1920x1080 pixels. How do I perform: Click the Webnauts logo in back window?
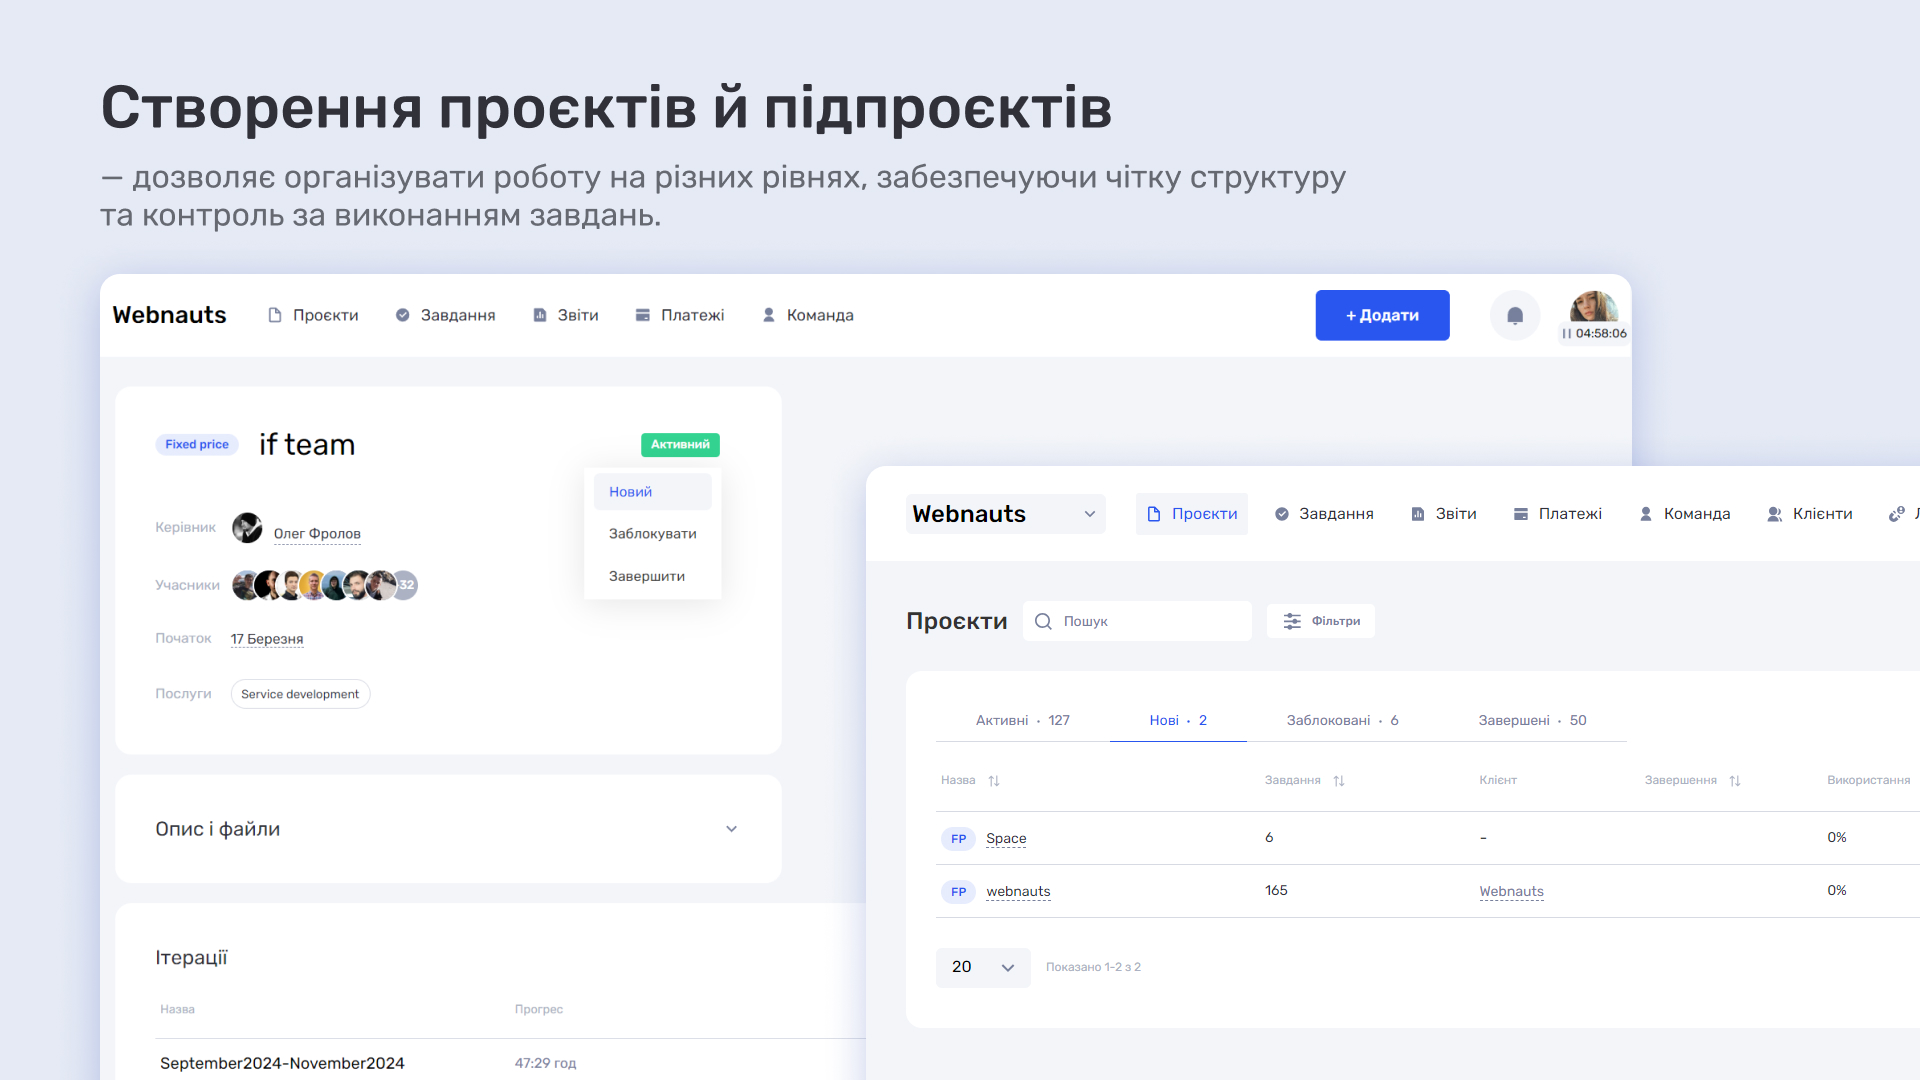click(x=170, y=315)
